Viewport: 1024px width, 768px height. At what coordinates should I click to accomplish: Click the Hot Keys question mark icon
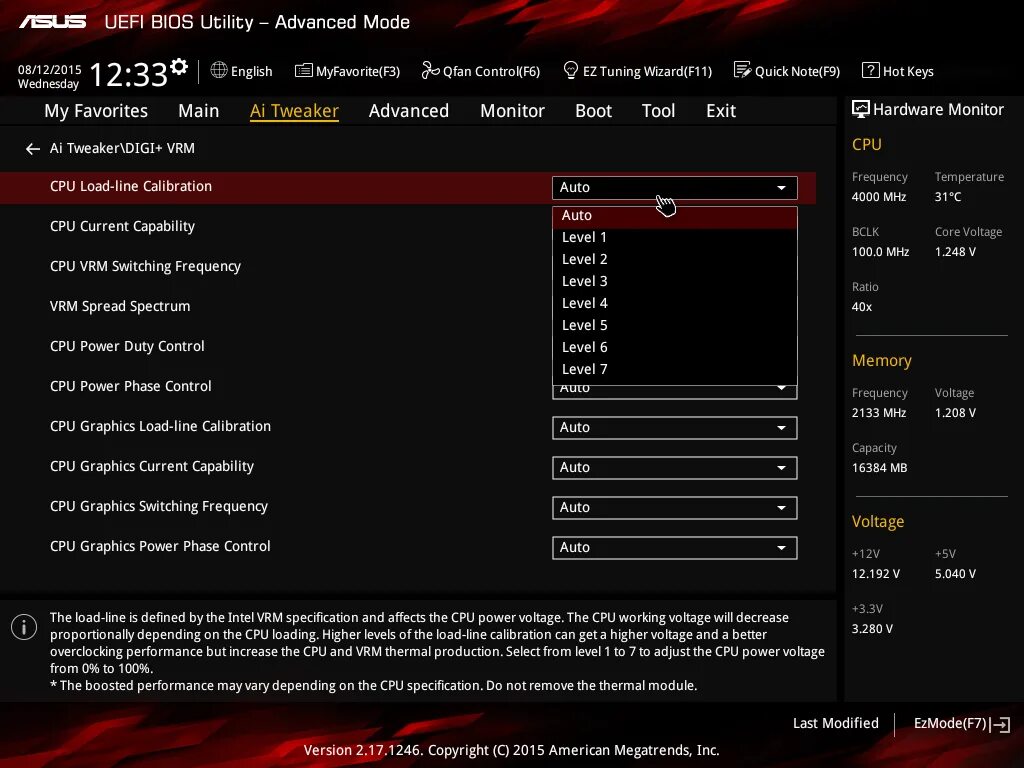(871, 70)
